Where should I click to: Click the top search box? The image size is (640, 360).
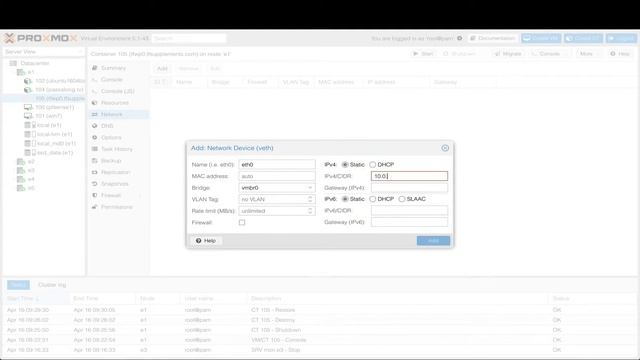(x=189, y=38)
